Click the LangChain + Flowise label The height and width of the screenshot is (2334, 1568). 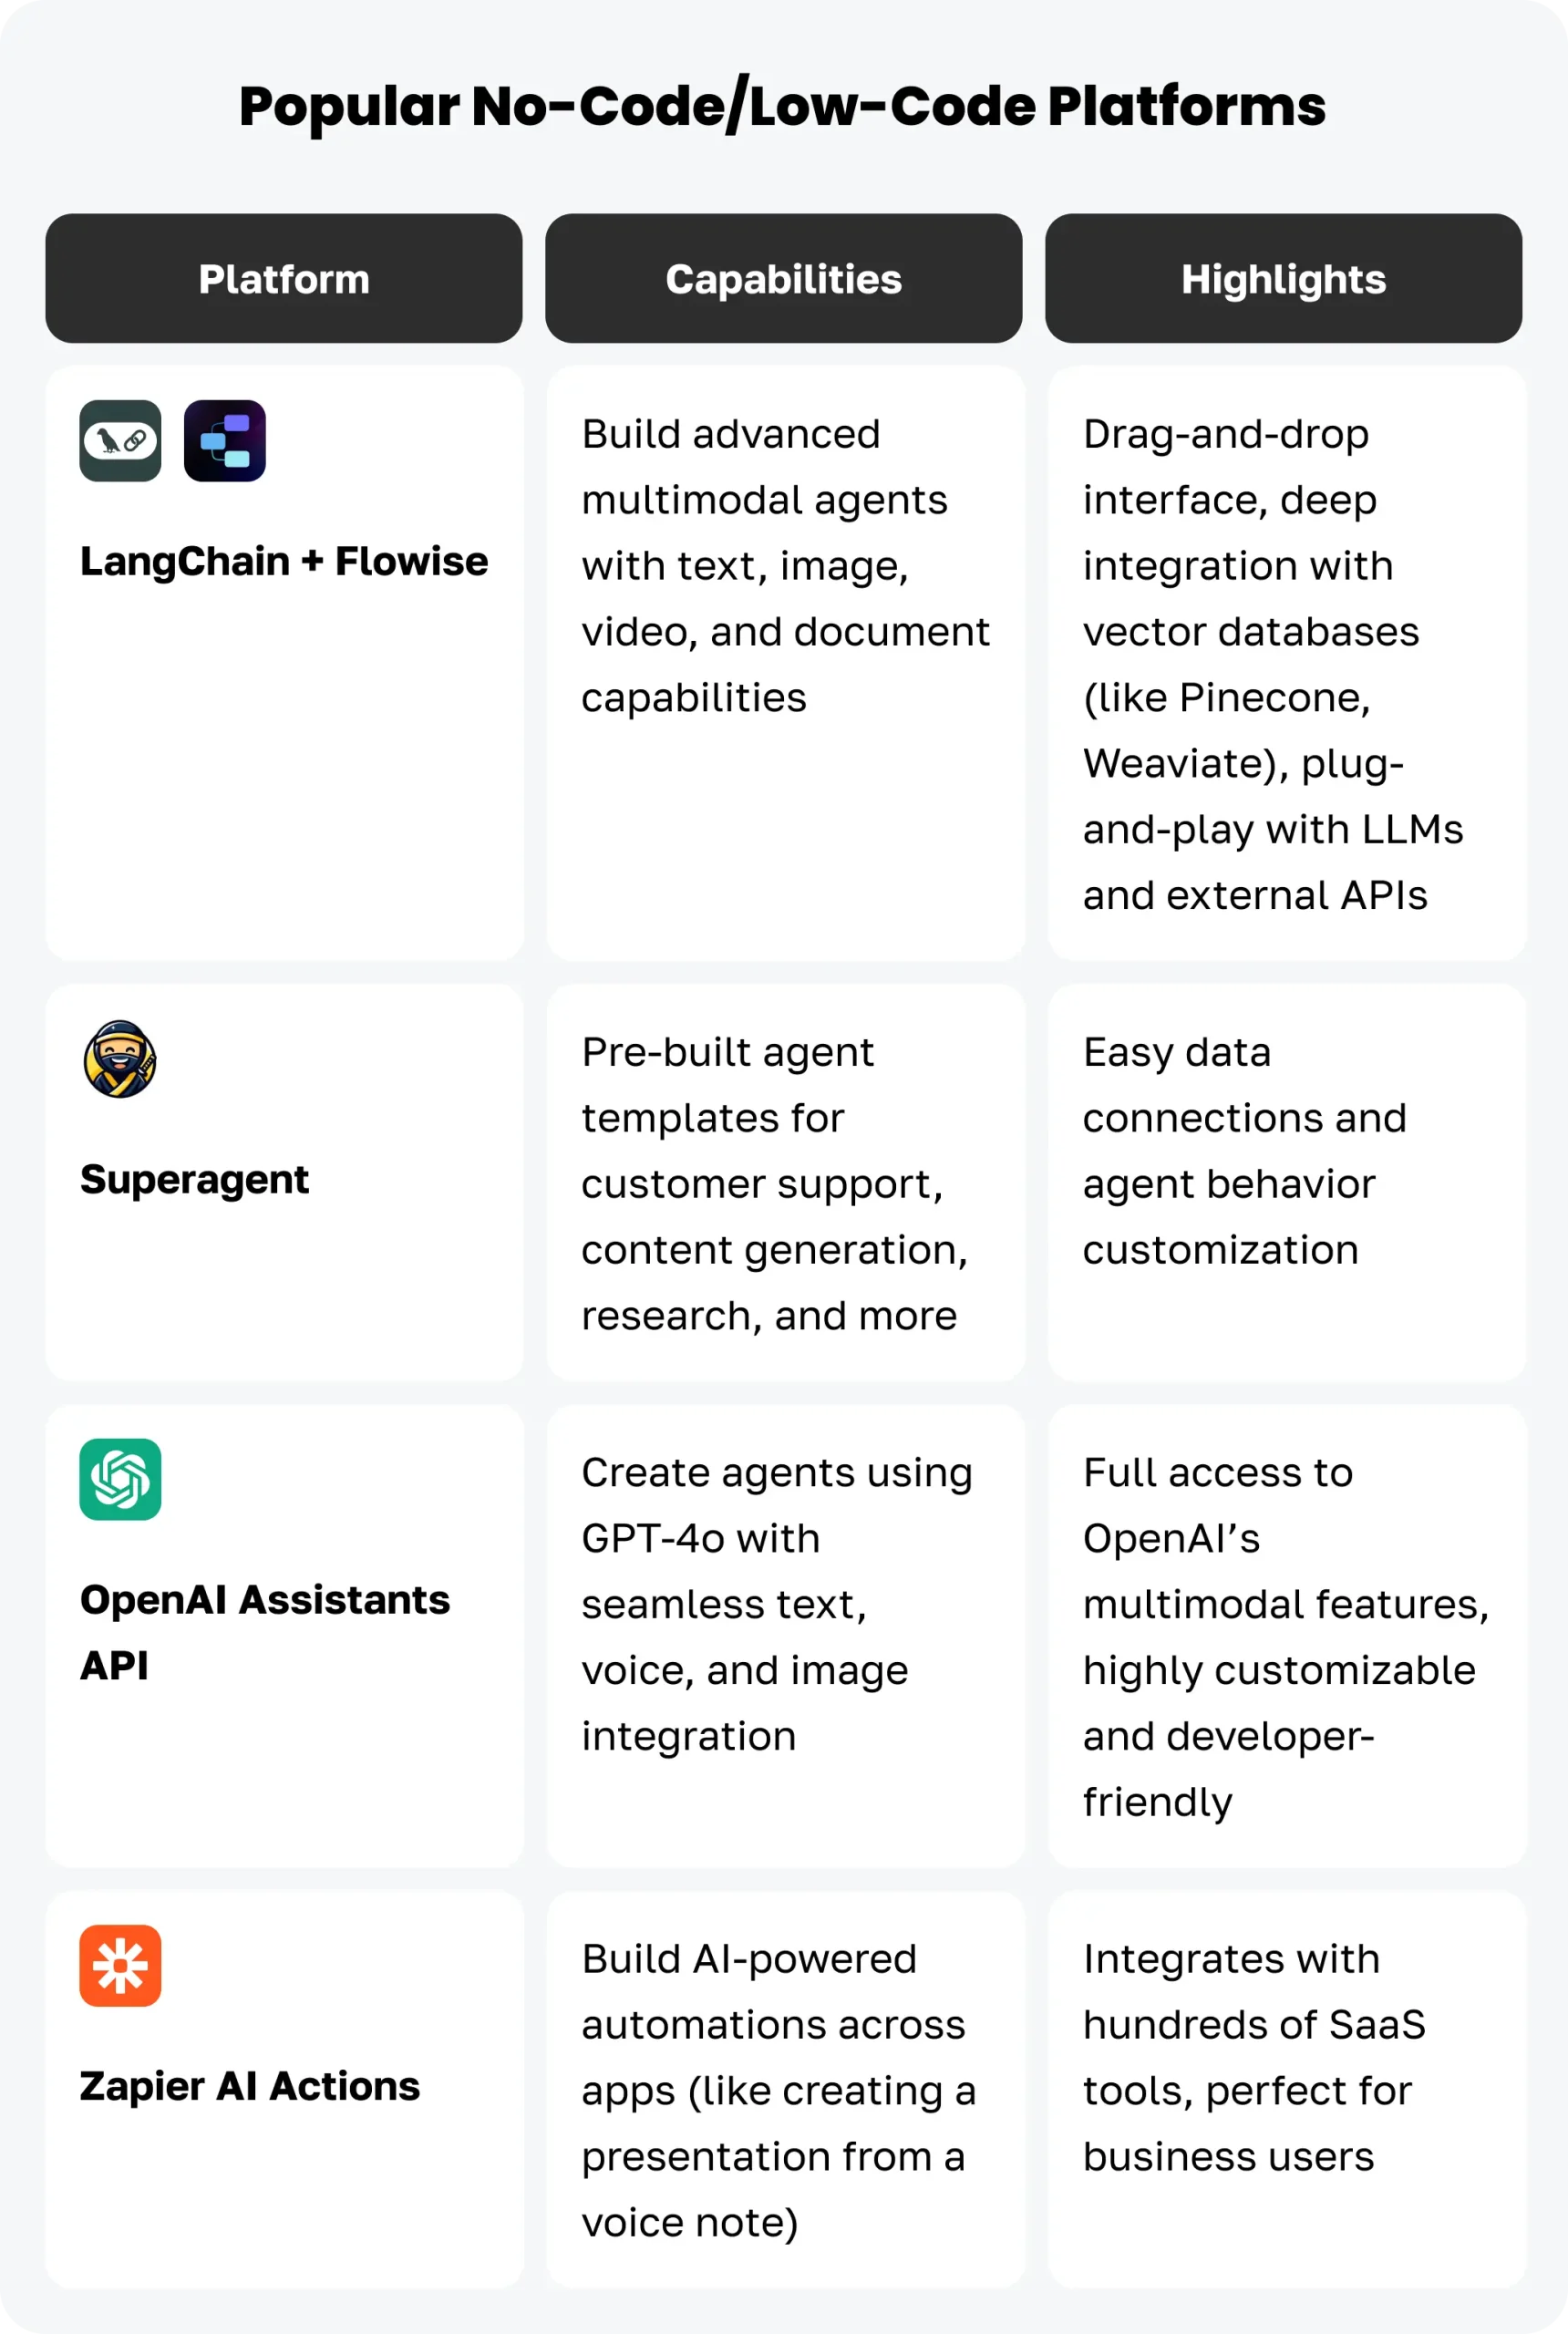284,562
